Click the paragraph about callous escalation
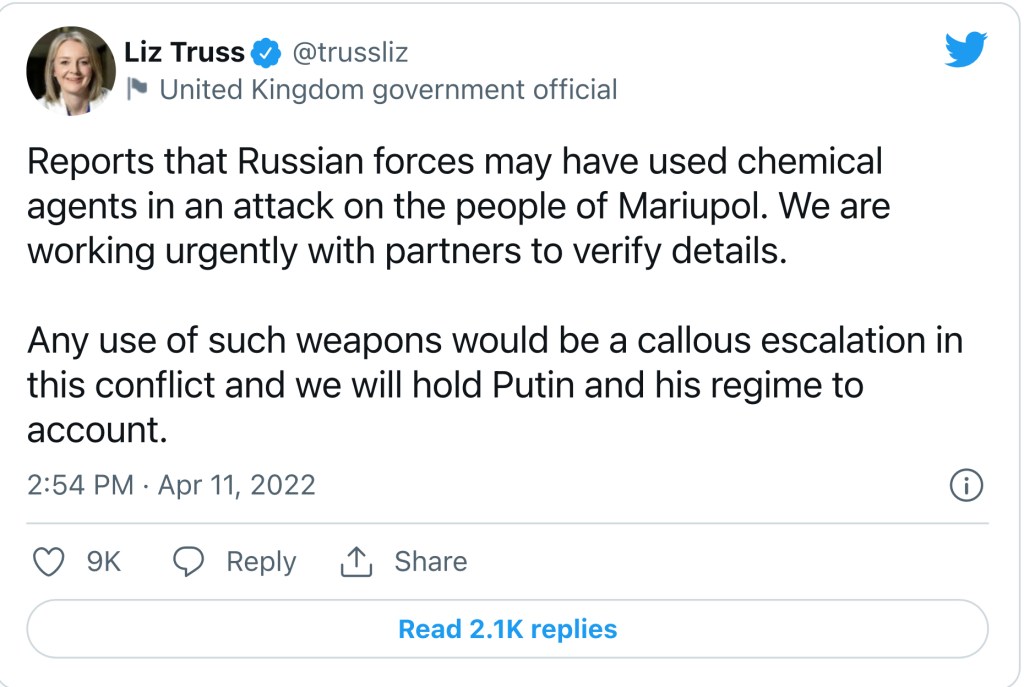Image resolution: width=1024 pixels, height=687 pixels. [494, 385]
